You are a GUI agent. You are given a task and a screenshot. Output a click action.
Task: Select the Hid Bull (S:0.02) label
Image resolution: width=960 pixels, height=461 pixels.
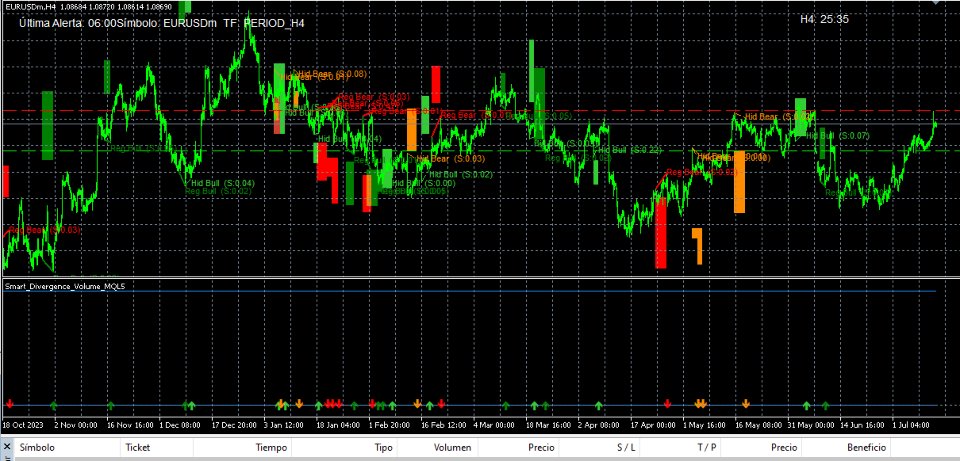point(460,174)
